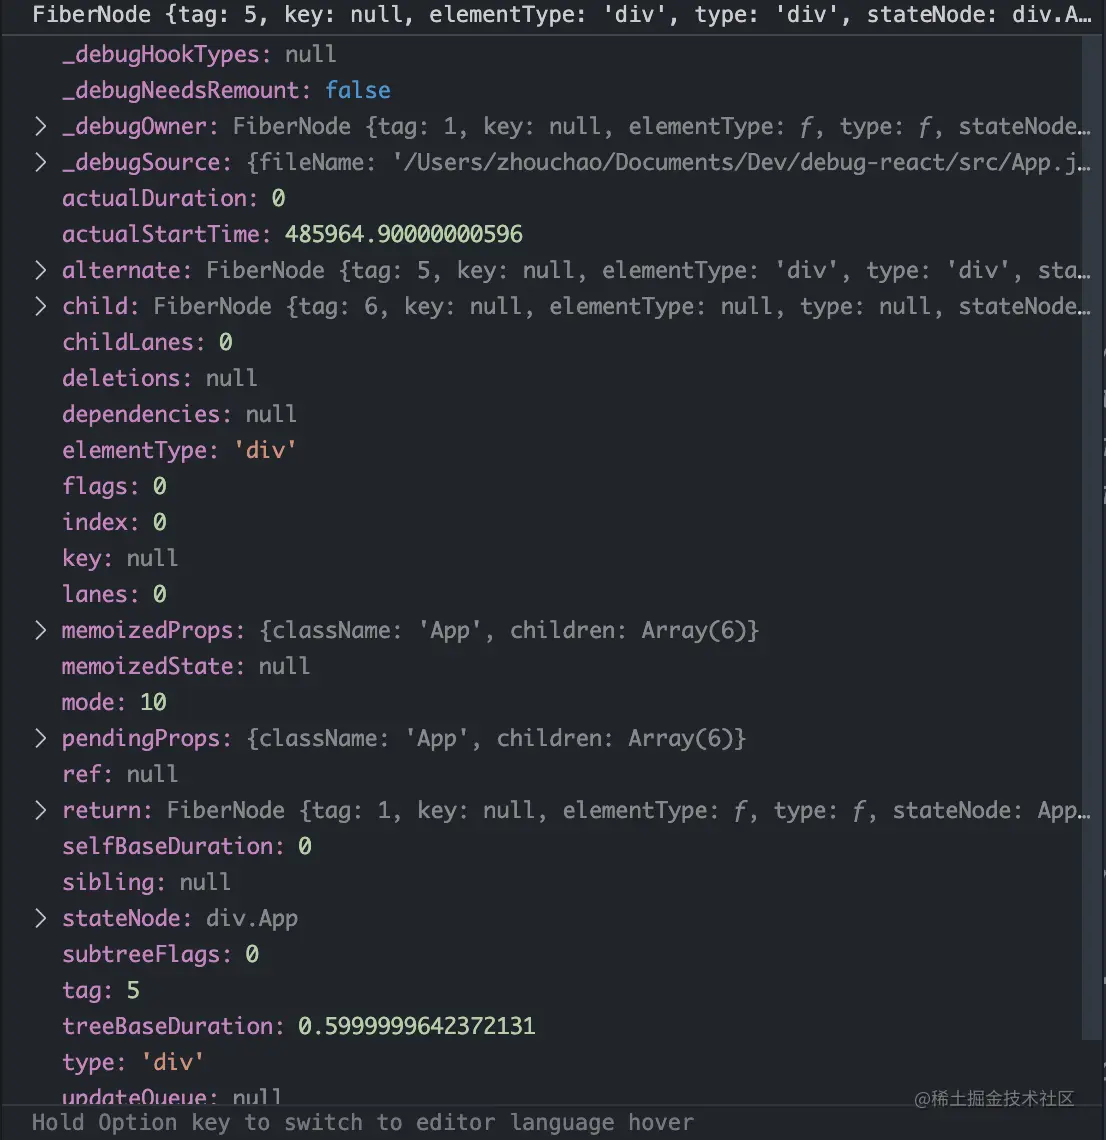Expand the return FiberNode property
The width and height of the screenshot is (1106, 1140).
pos(41,811)
